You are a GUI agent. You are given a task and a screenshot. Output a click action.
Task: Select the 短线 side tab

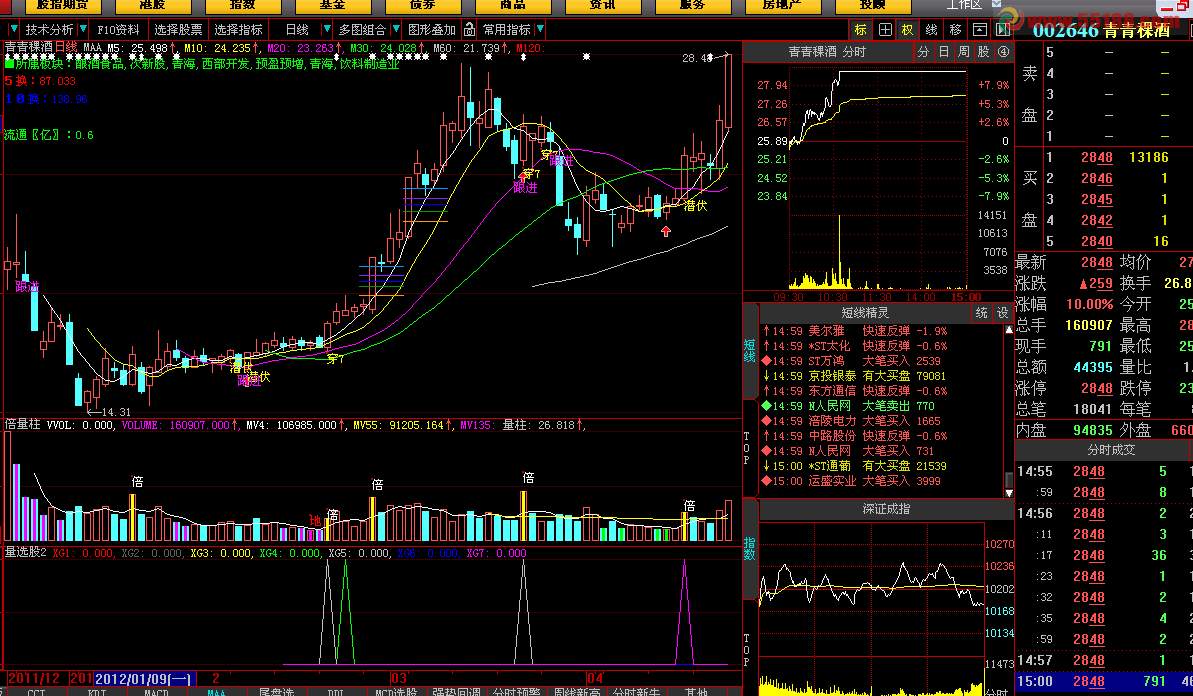click(749, 350)
